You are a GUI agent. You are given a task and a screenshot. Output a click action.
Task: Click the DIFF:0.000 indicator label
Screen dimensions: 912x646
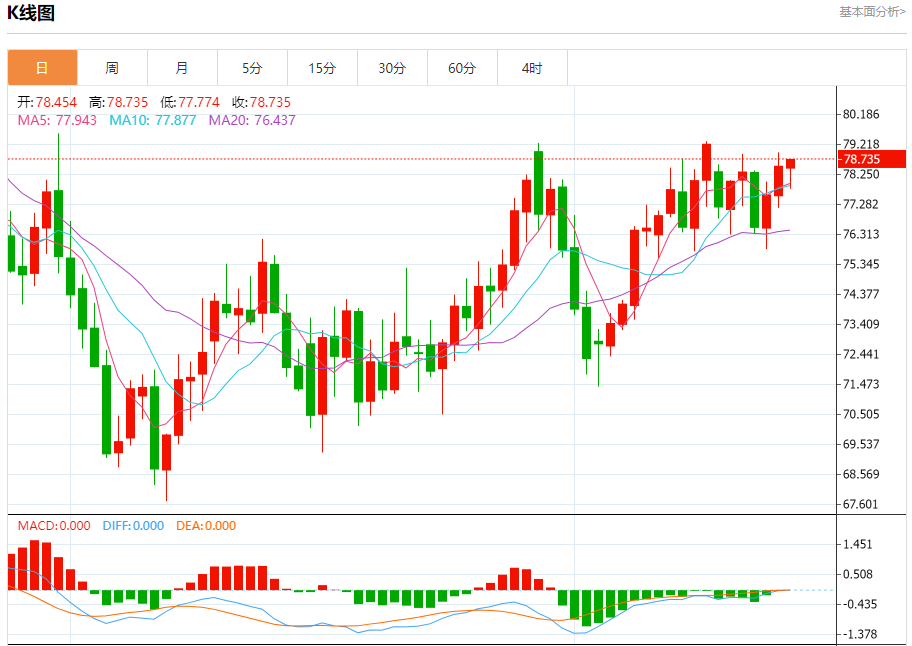click(133, 526)
